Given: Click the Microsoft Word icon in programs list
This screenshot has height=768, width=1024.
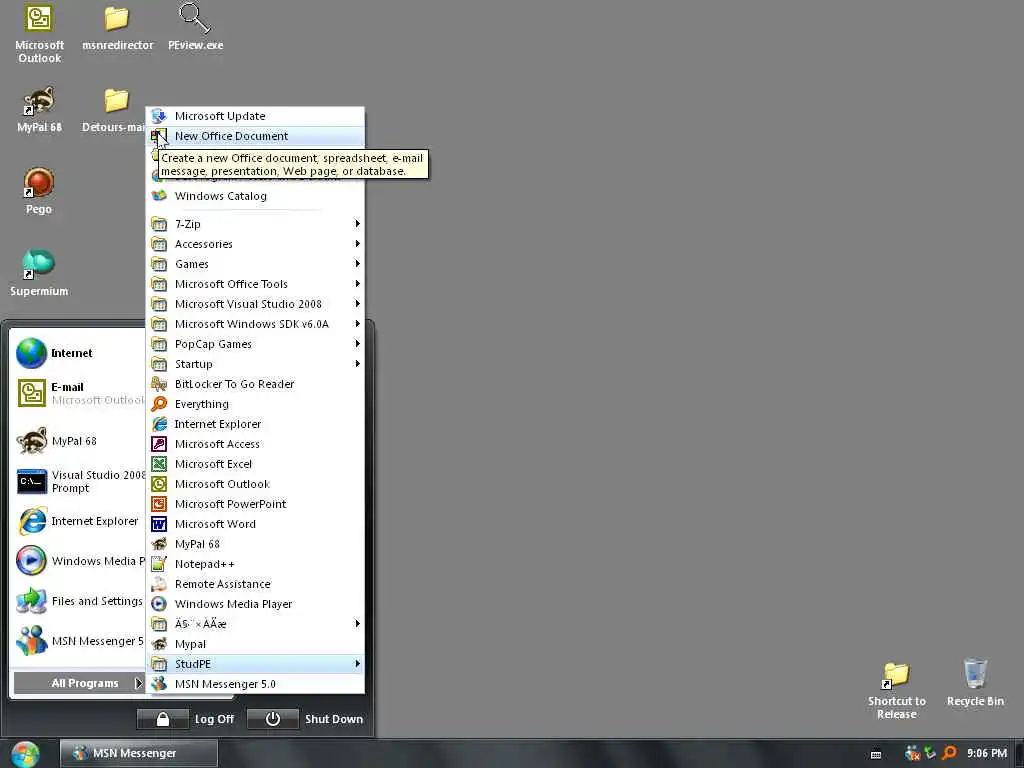Looking at the screenshot, I should point(159,524).
